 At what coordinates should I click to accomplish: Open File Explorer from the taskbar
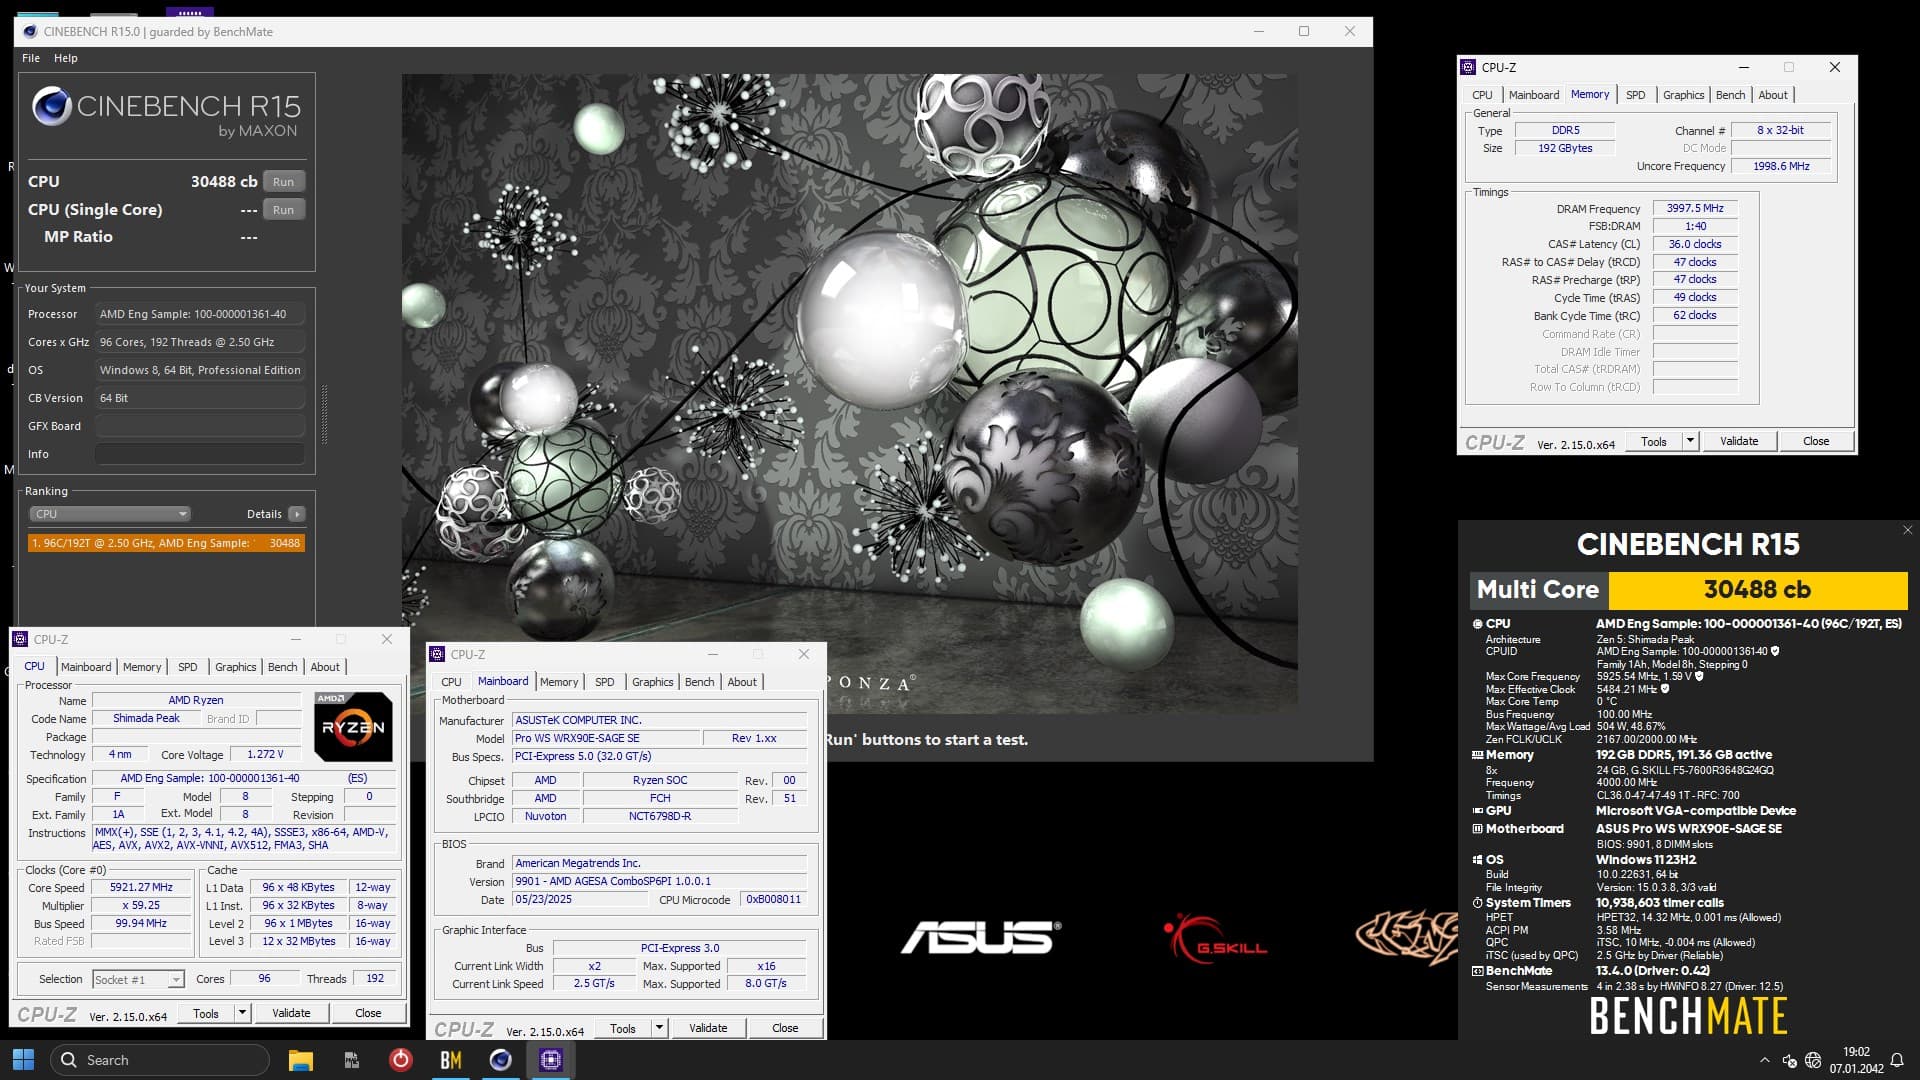301,1059
